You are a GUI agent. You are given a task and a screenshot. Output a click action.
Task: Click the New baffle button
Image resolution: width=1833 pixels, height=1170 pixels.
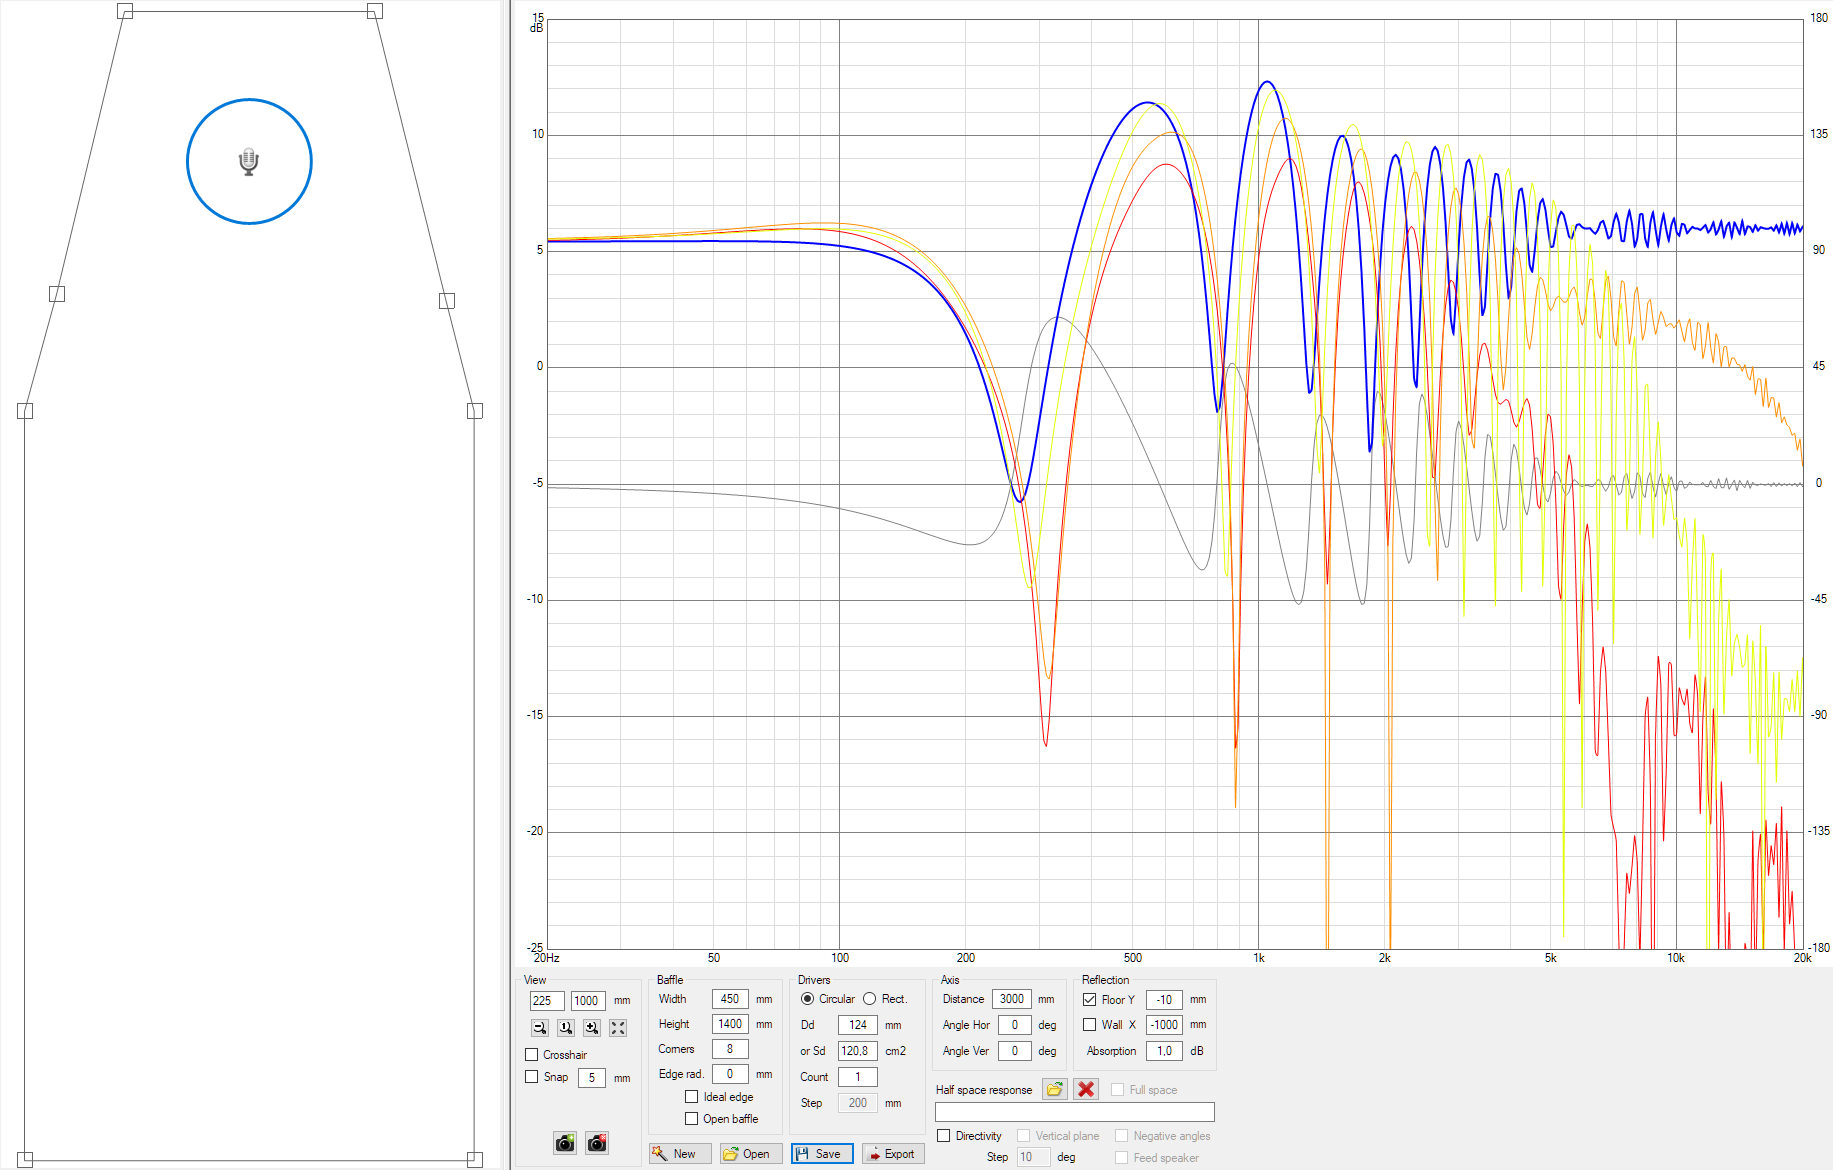pos(680,1154)
